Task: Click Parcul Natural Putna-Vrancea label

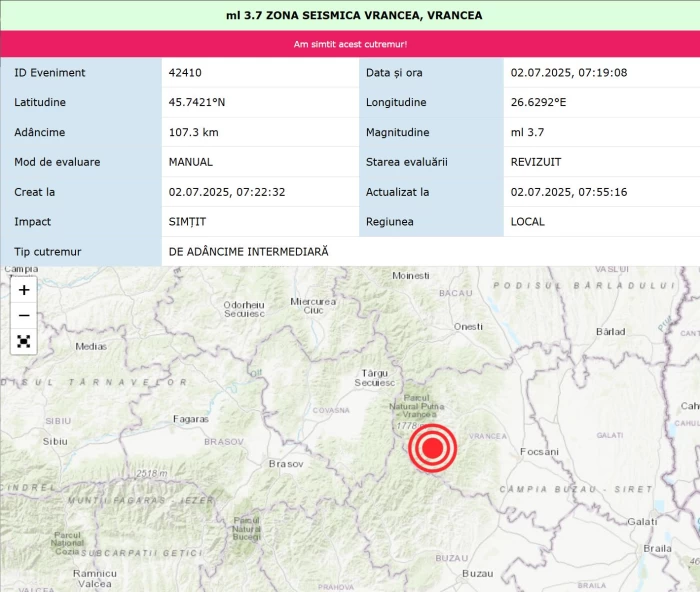Action: click(x=417, y=406)
